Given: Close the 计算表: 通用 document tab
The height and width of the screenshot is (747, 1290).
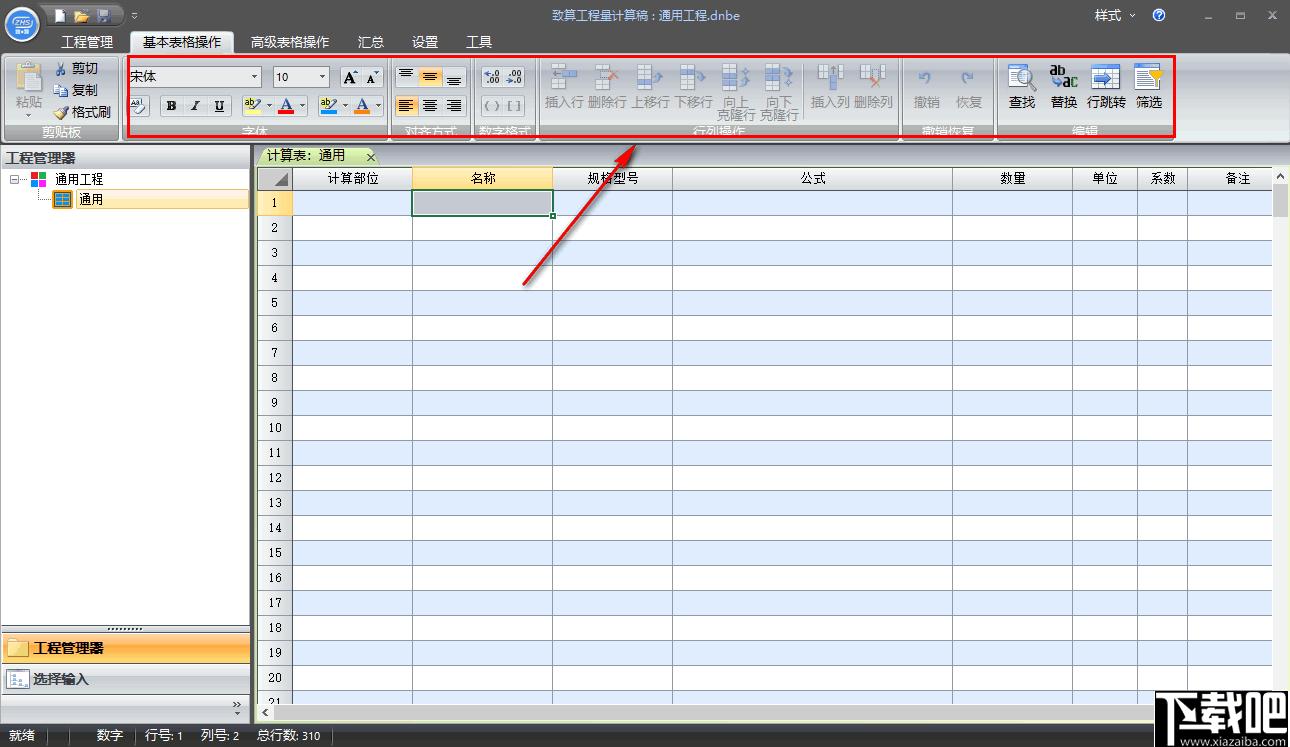Looking at the screenshot, I should 370,157.
